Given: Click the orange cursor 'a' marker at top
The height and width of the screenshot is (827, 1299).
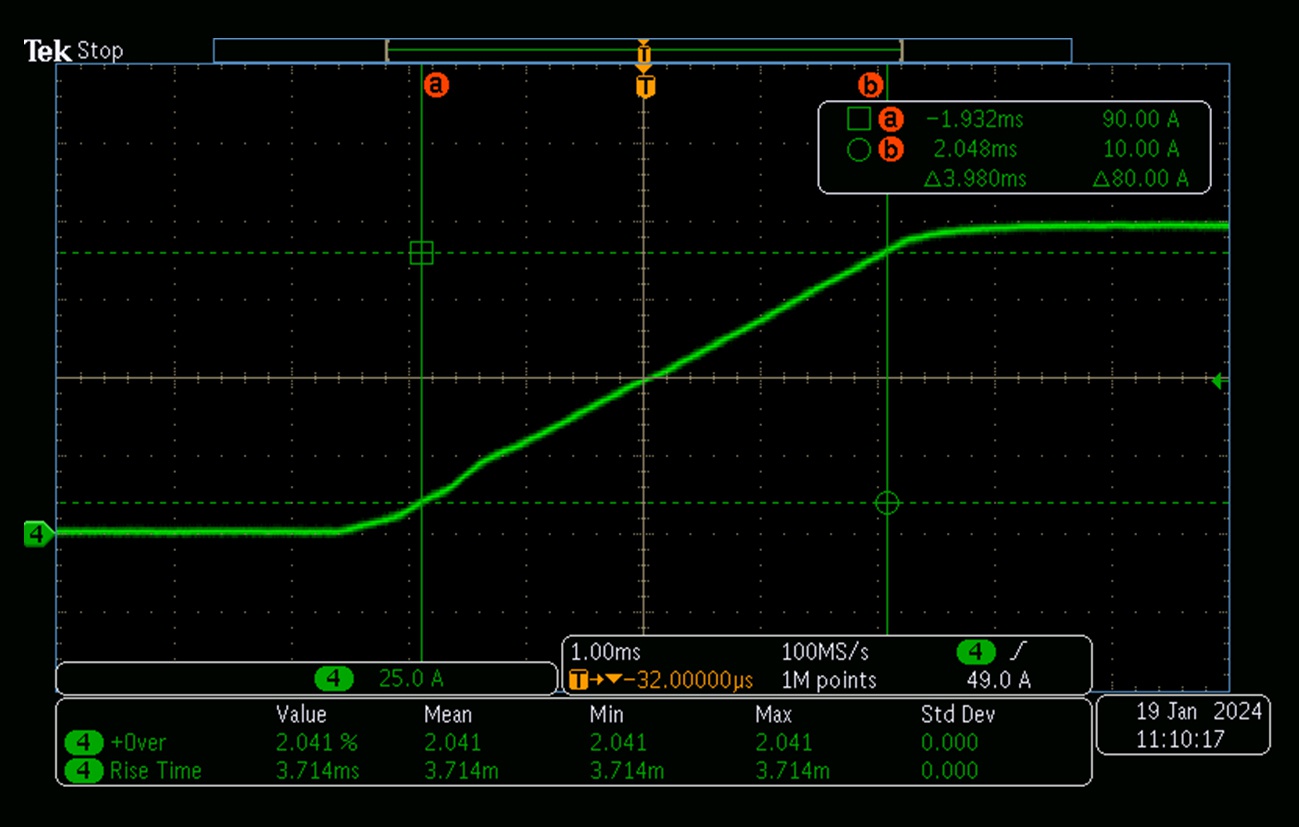Looking at the screenshot, I should pyautogui.click(x=436, y=85).
